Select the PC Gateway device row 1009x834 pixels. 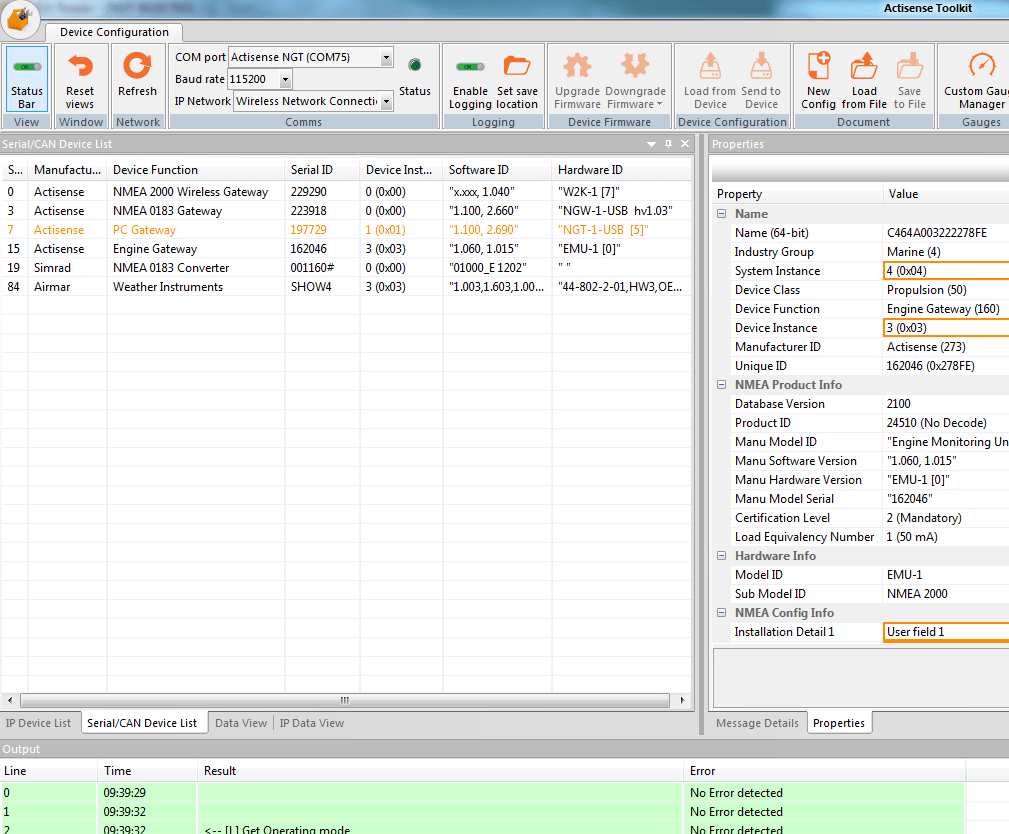pyautogui.click(x=346, y=230)
